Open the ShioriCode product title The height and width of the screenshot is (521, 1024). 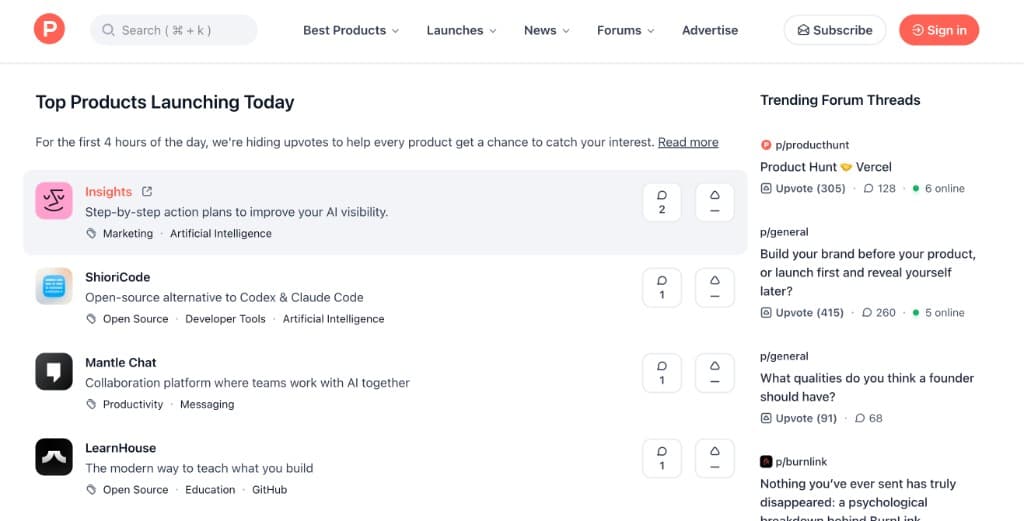118,277
